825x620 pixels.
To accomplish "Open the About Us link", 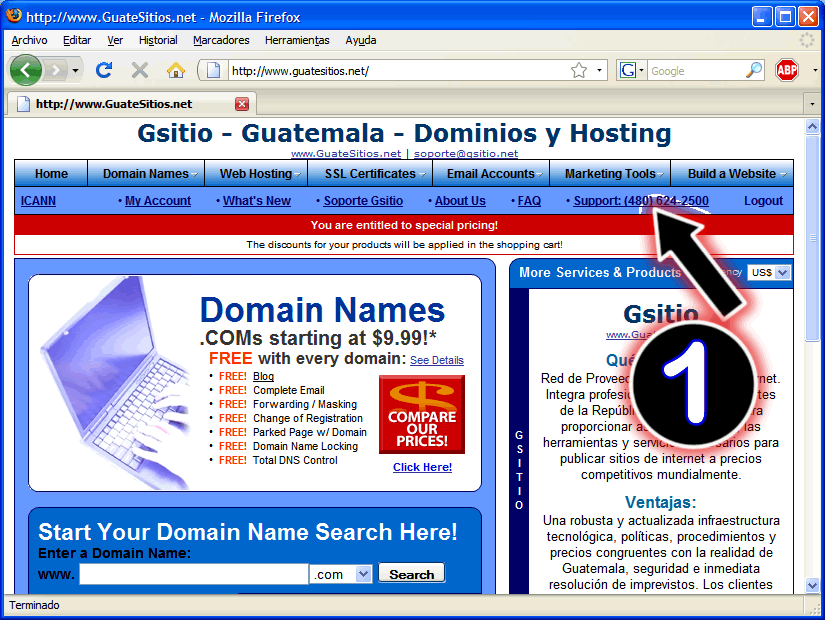I will tap(460, 201).
